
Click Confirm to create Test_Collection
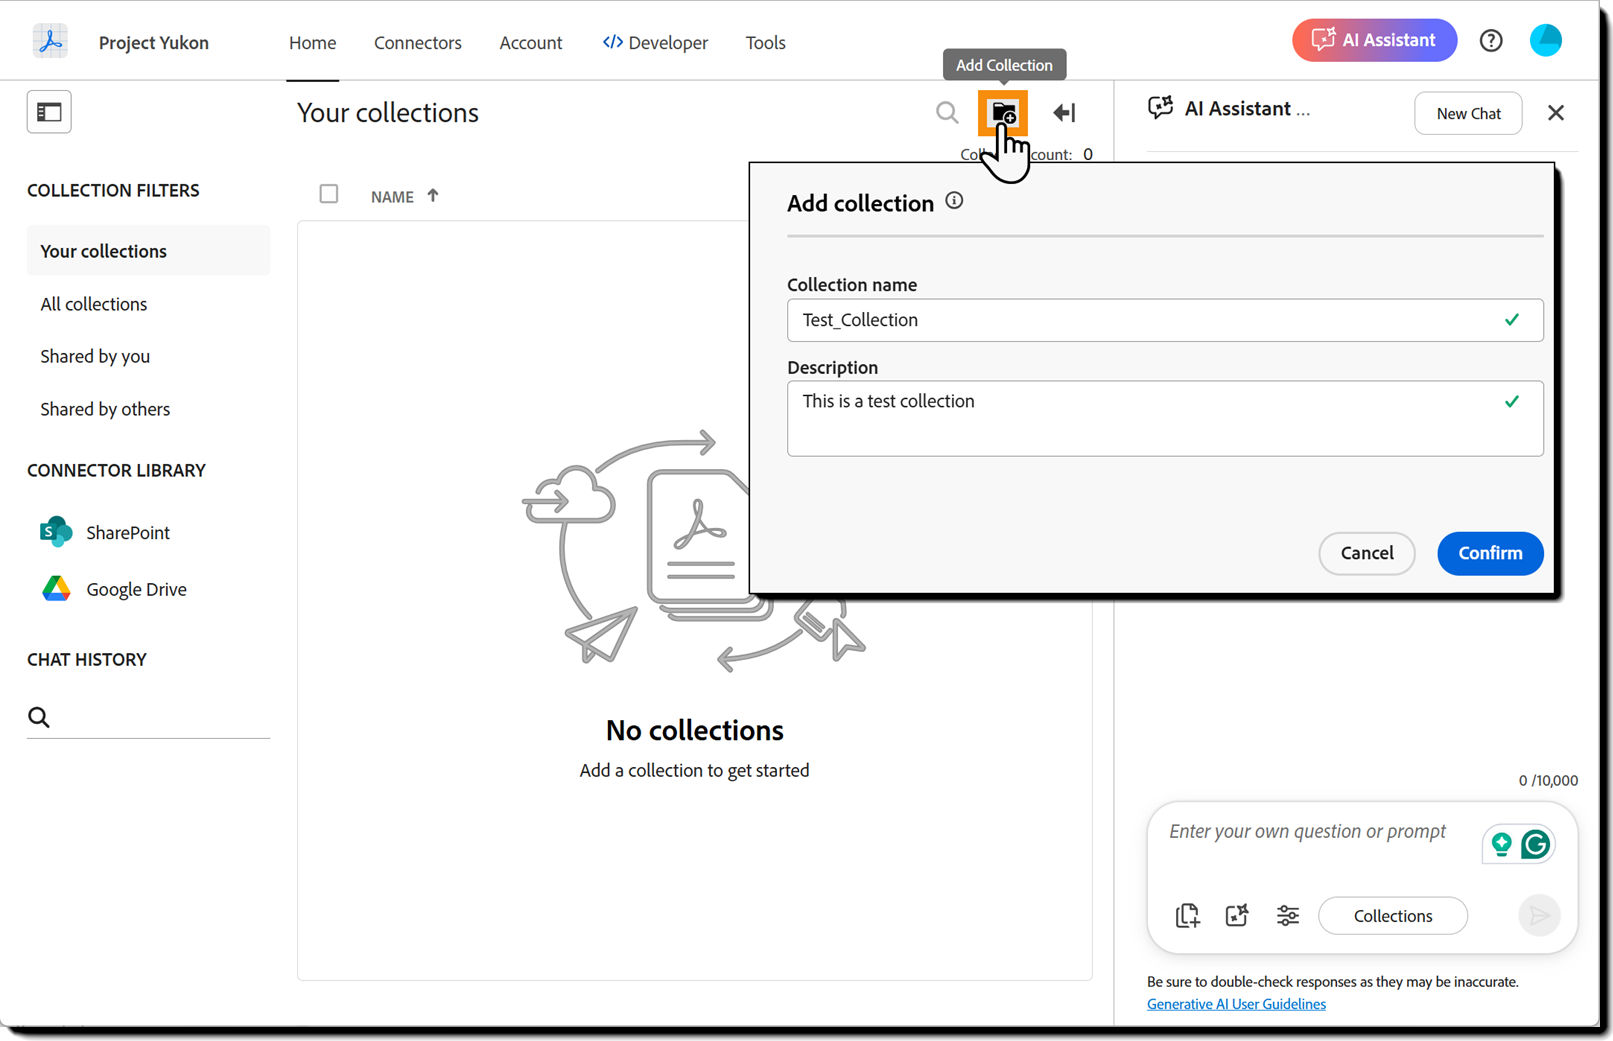pyautogui.click(x=1489, y=553)
